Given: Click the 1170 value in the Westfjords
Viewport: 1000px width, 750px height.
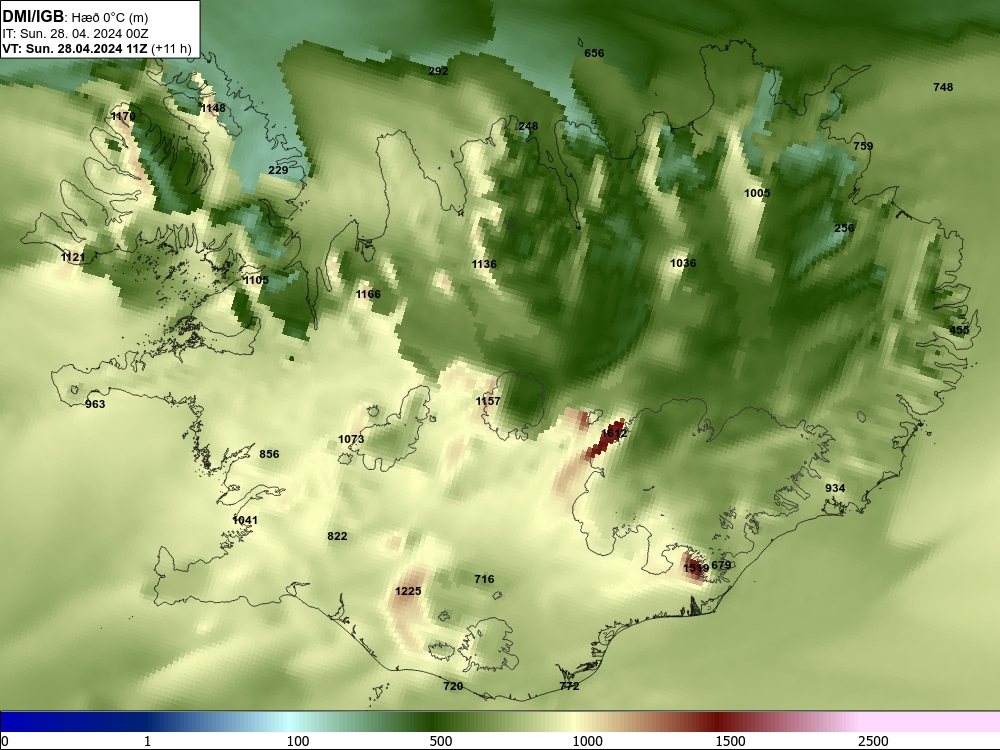Looking at the screenshot, I should [123, 116].
